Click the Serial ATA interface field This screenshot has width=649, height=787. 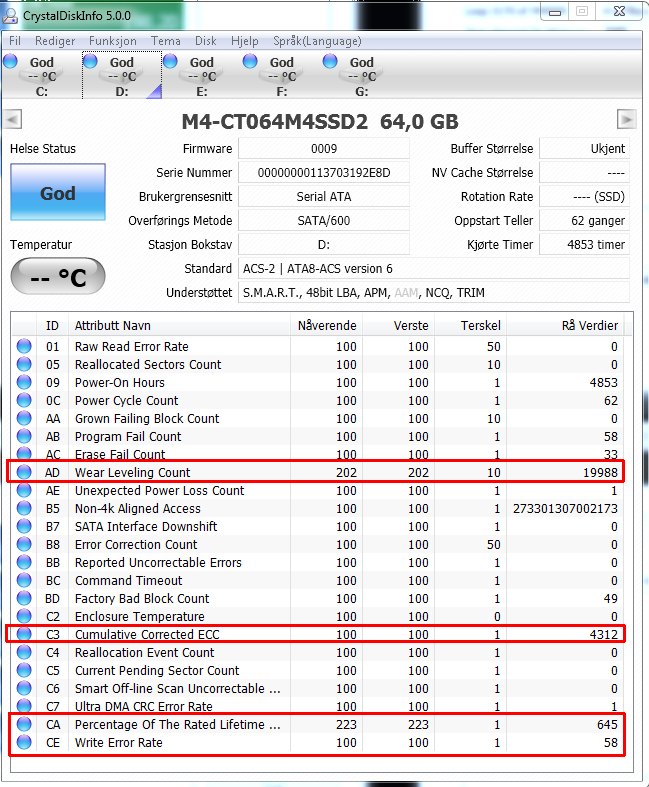(324, 197)
